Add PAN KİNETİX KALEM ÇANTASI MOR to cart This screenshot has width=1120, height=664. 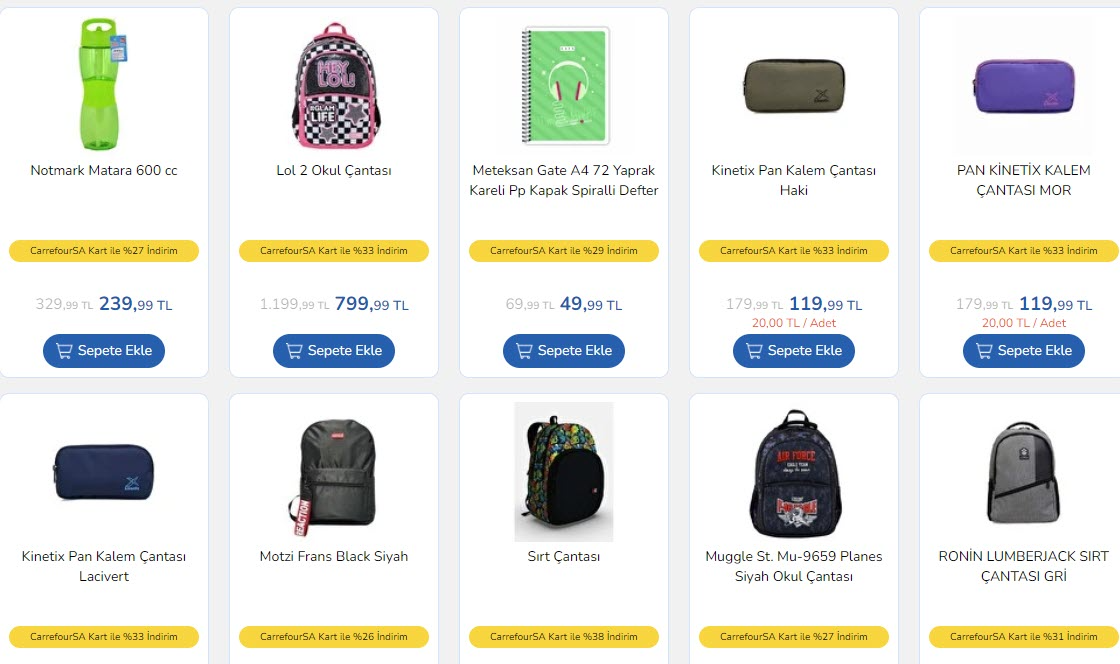pyautogui.click(x=1024, y=351)
